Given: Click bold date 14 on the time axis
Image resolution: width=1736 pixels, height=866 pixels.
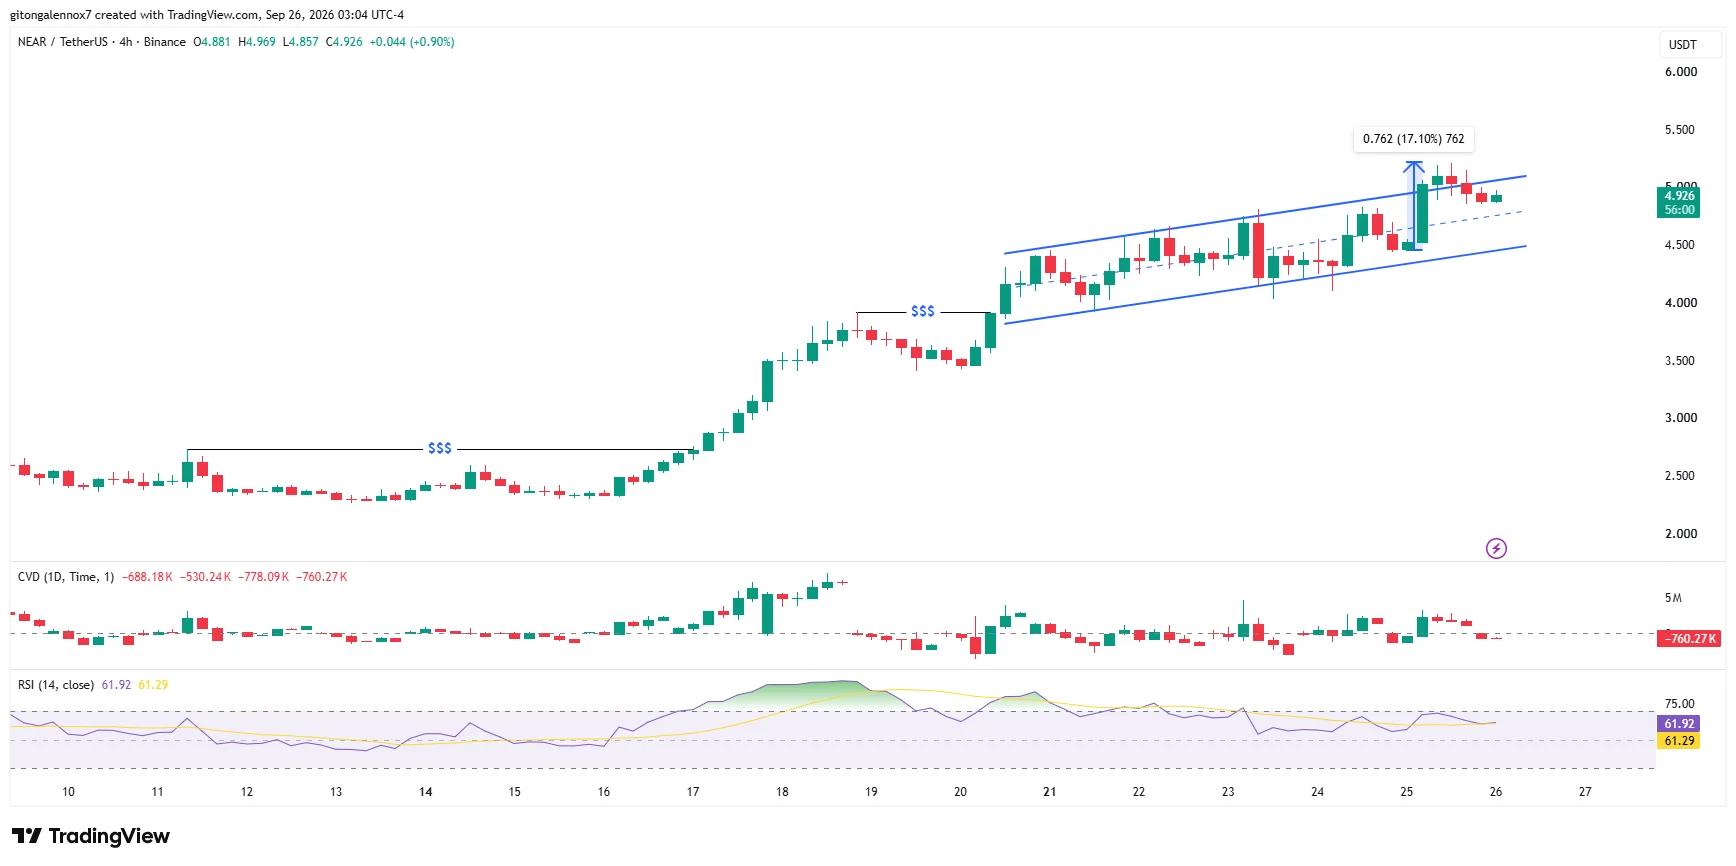Looking at the screenshot, I should pos(426,792).
